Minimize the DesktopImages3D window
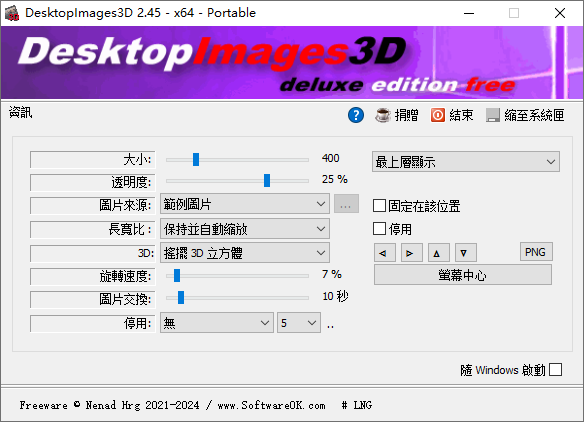Viewport: 584px width, 422px height. [469, 13]
